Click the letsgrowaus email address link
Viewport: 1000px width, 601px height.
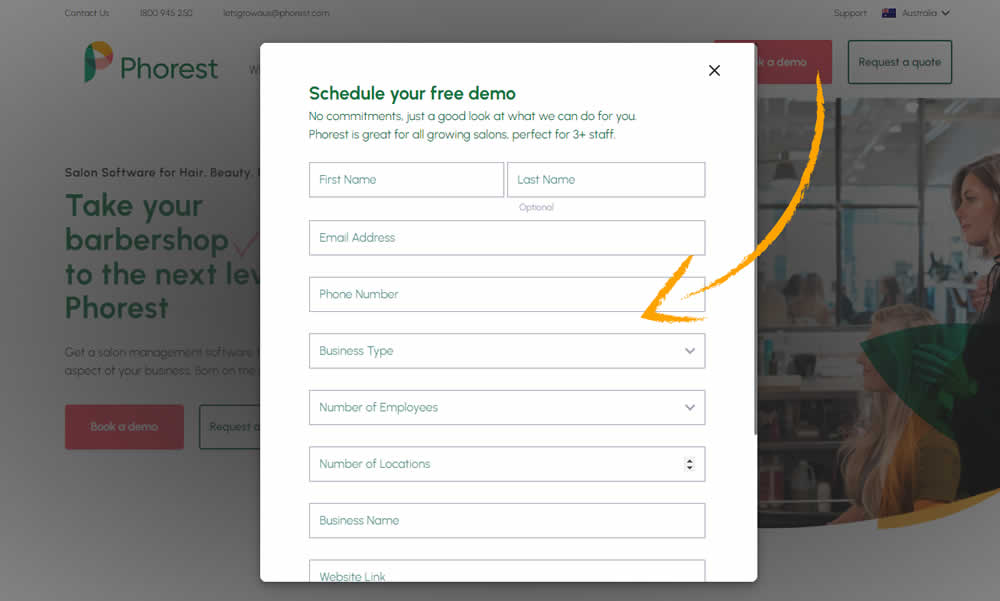(276, 13)
